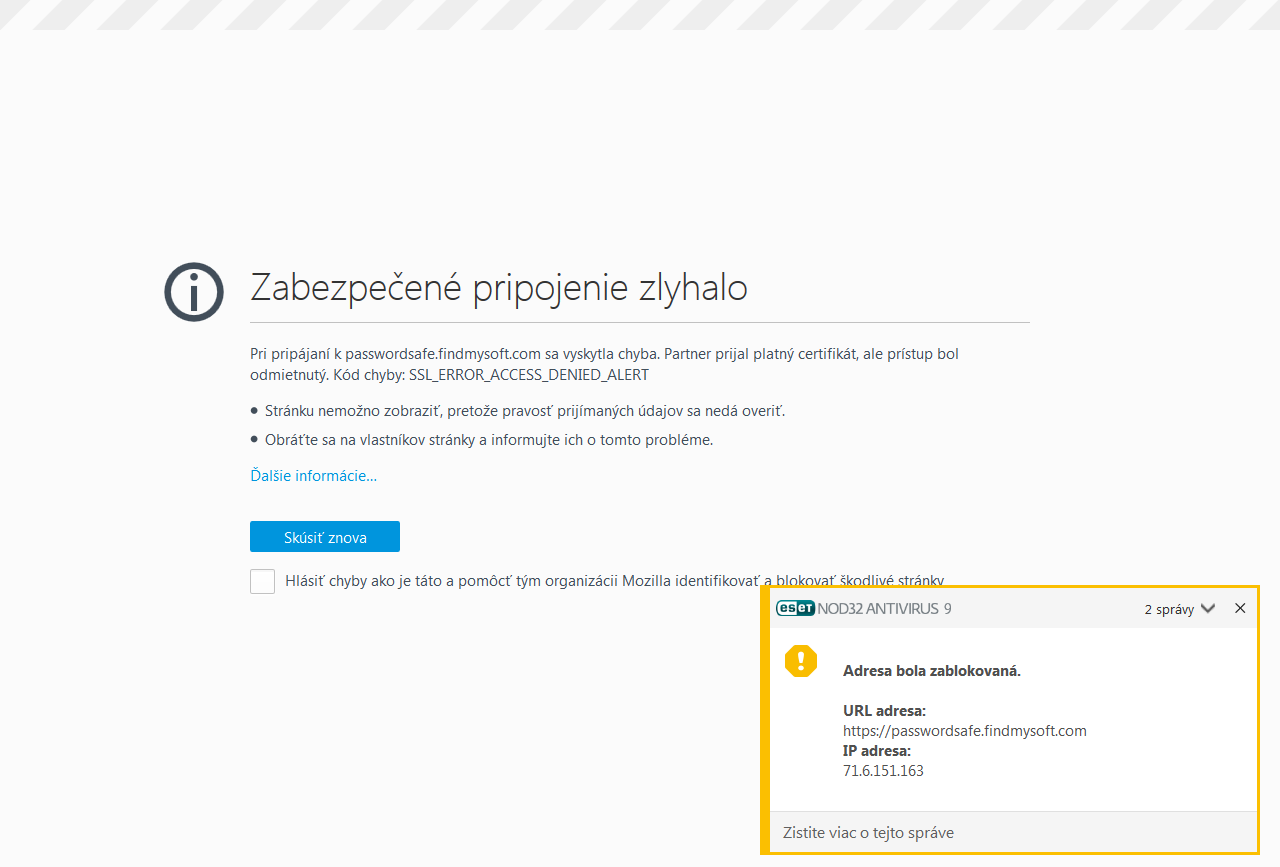Click the "IP adresa:" label
Screen dimensions: 1280x867
877,750
